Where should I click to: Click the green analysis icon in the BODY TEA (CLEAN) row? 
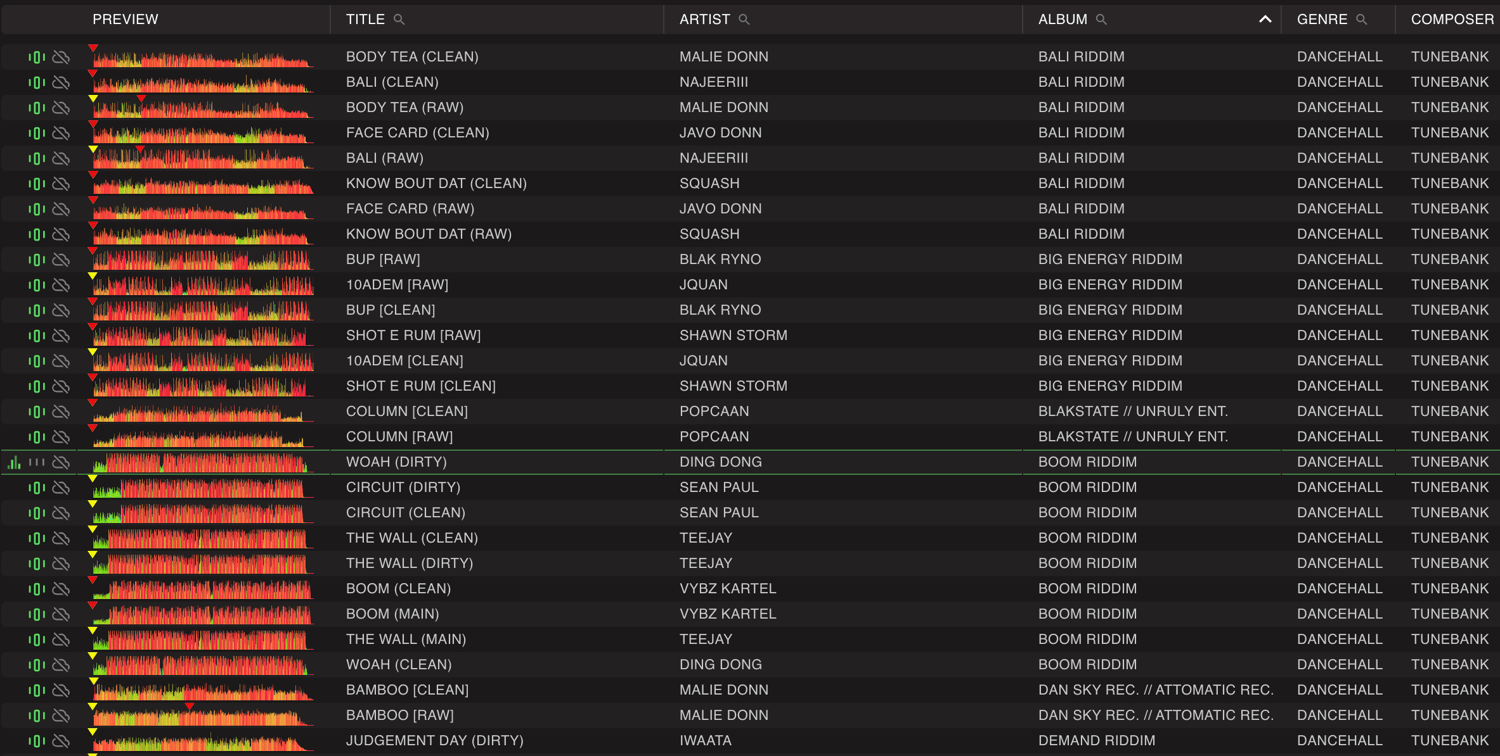[x=37, y=57]
